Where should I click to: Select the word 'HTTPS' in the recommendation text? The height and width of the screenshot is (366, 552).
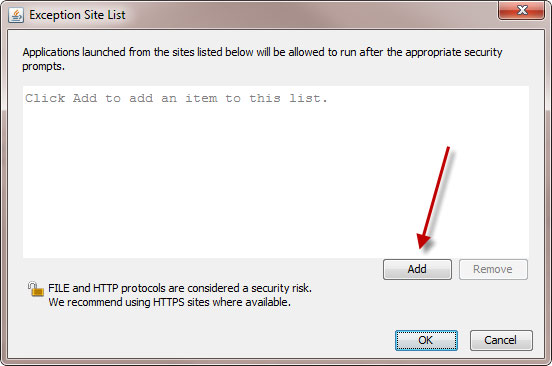169,302
